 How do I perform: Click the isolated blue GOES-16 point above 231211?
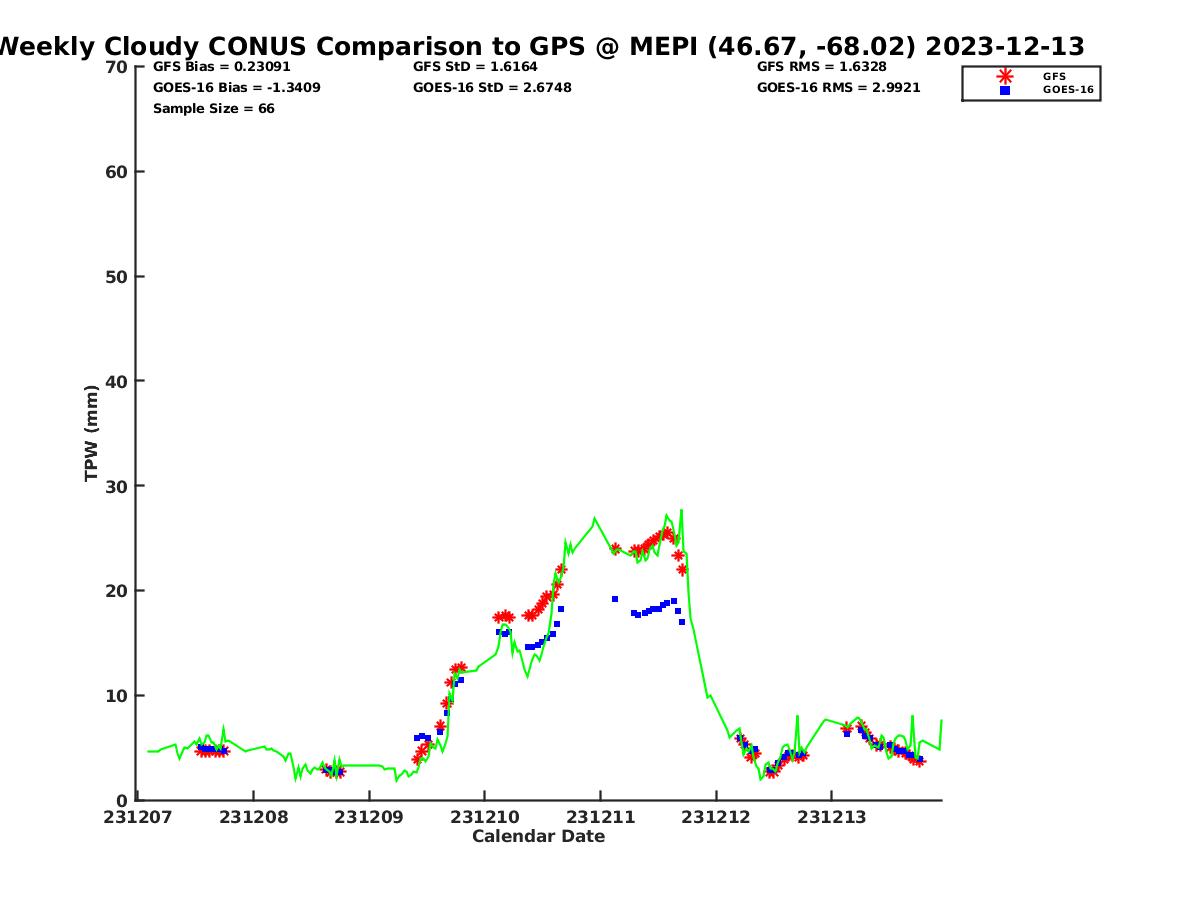(615, 599)
